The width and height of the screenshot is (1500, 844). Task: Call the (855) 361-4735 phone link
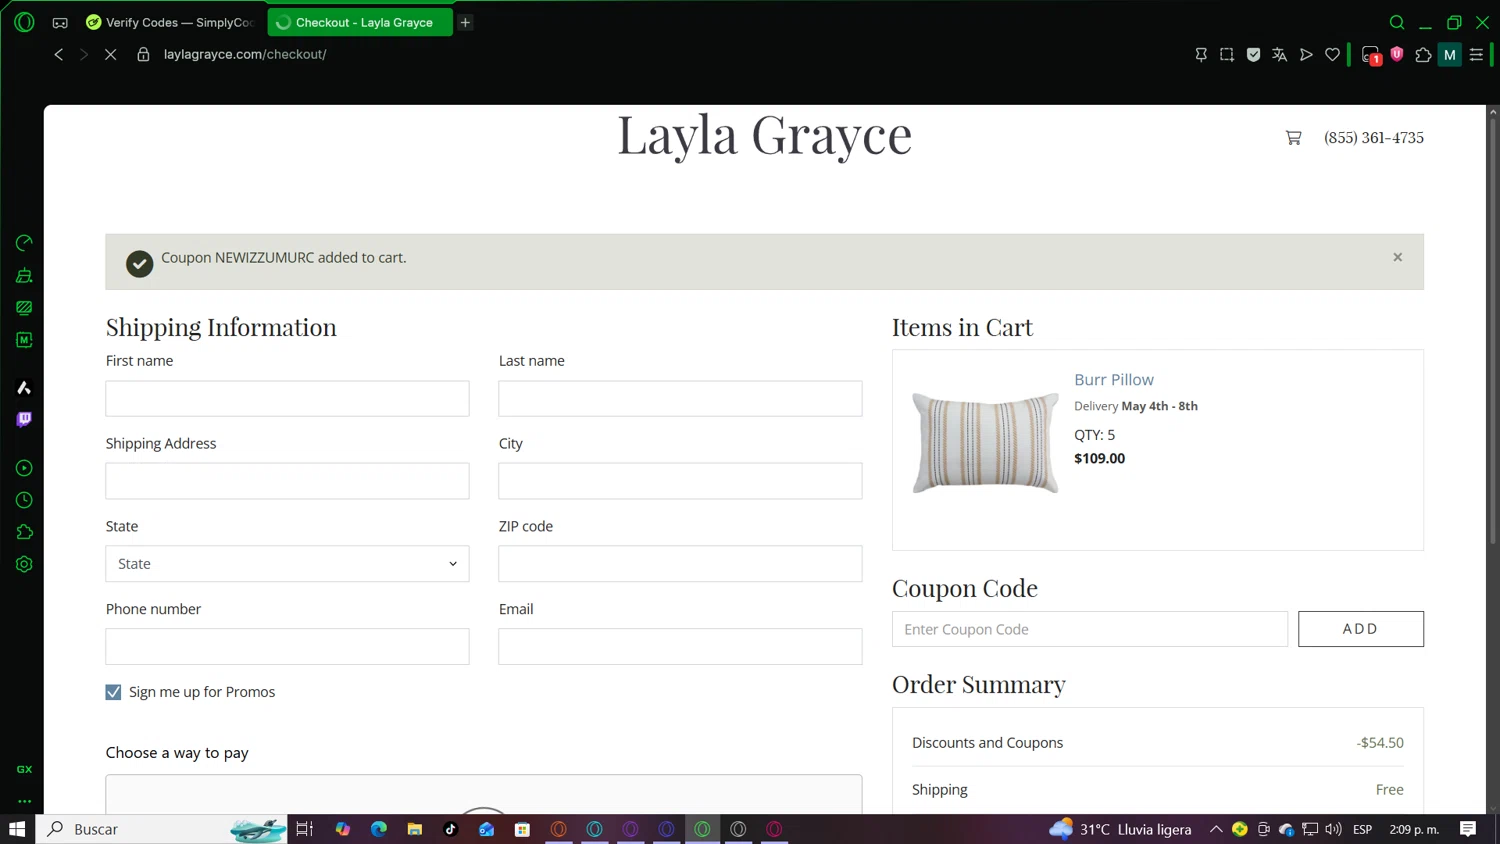pos(1374,138)
